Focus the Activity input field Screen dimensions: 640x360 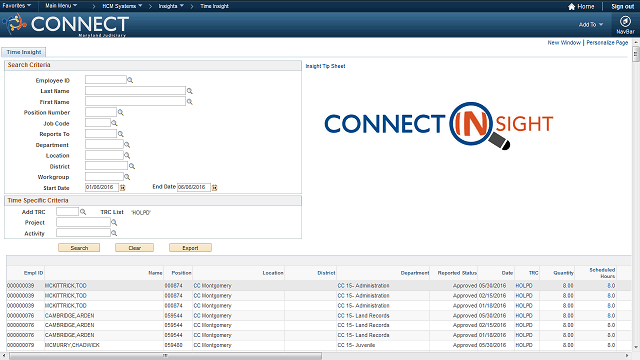(83, 233)
